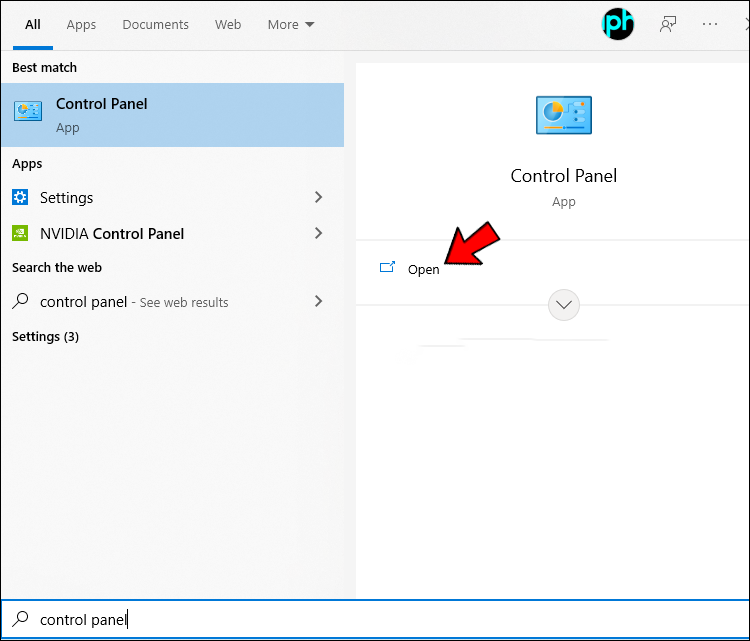Click the Open external-window icon

coord(387,267)
